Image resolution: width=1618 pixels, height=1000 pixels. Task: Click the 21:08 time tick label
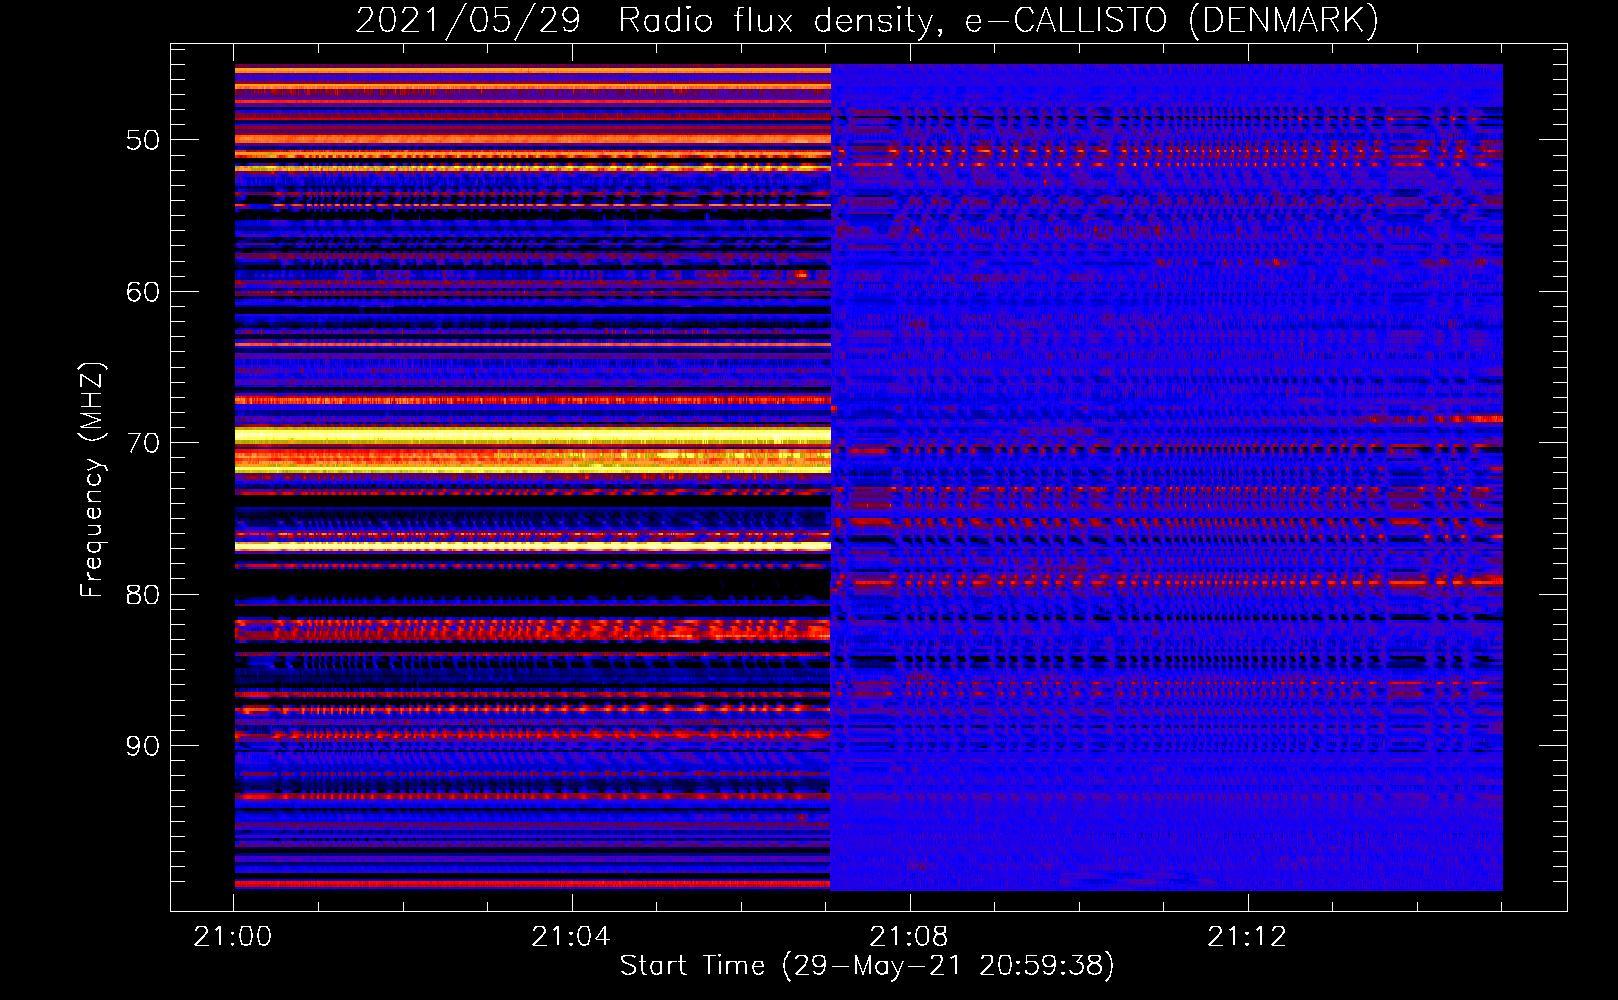[909, 936]
